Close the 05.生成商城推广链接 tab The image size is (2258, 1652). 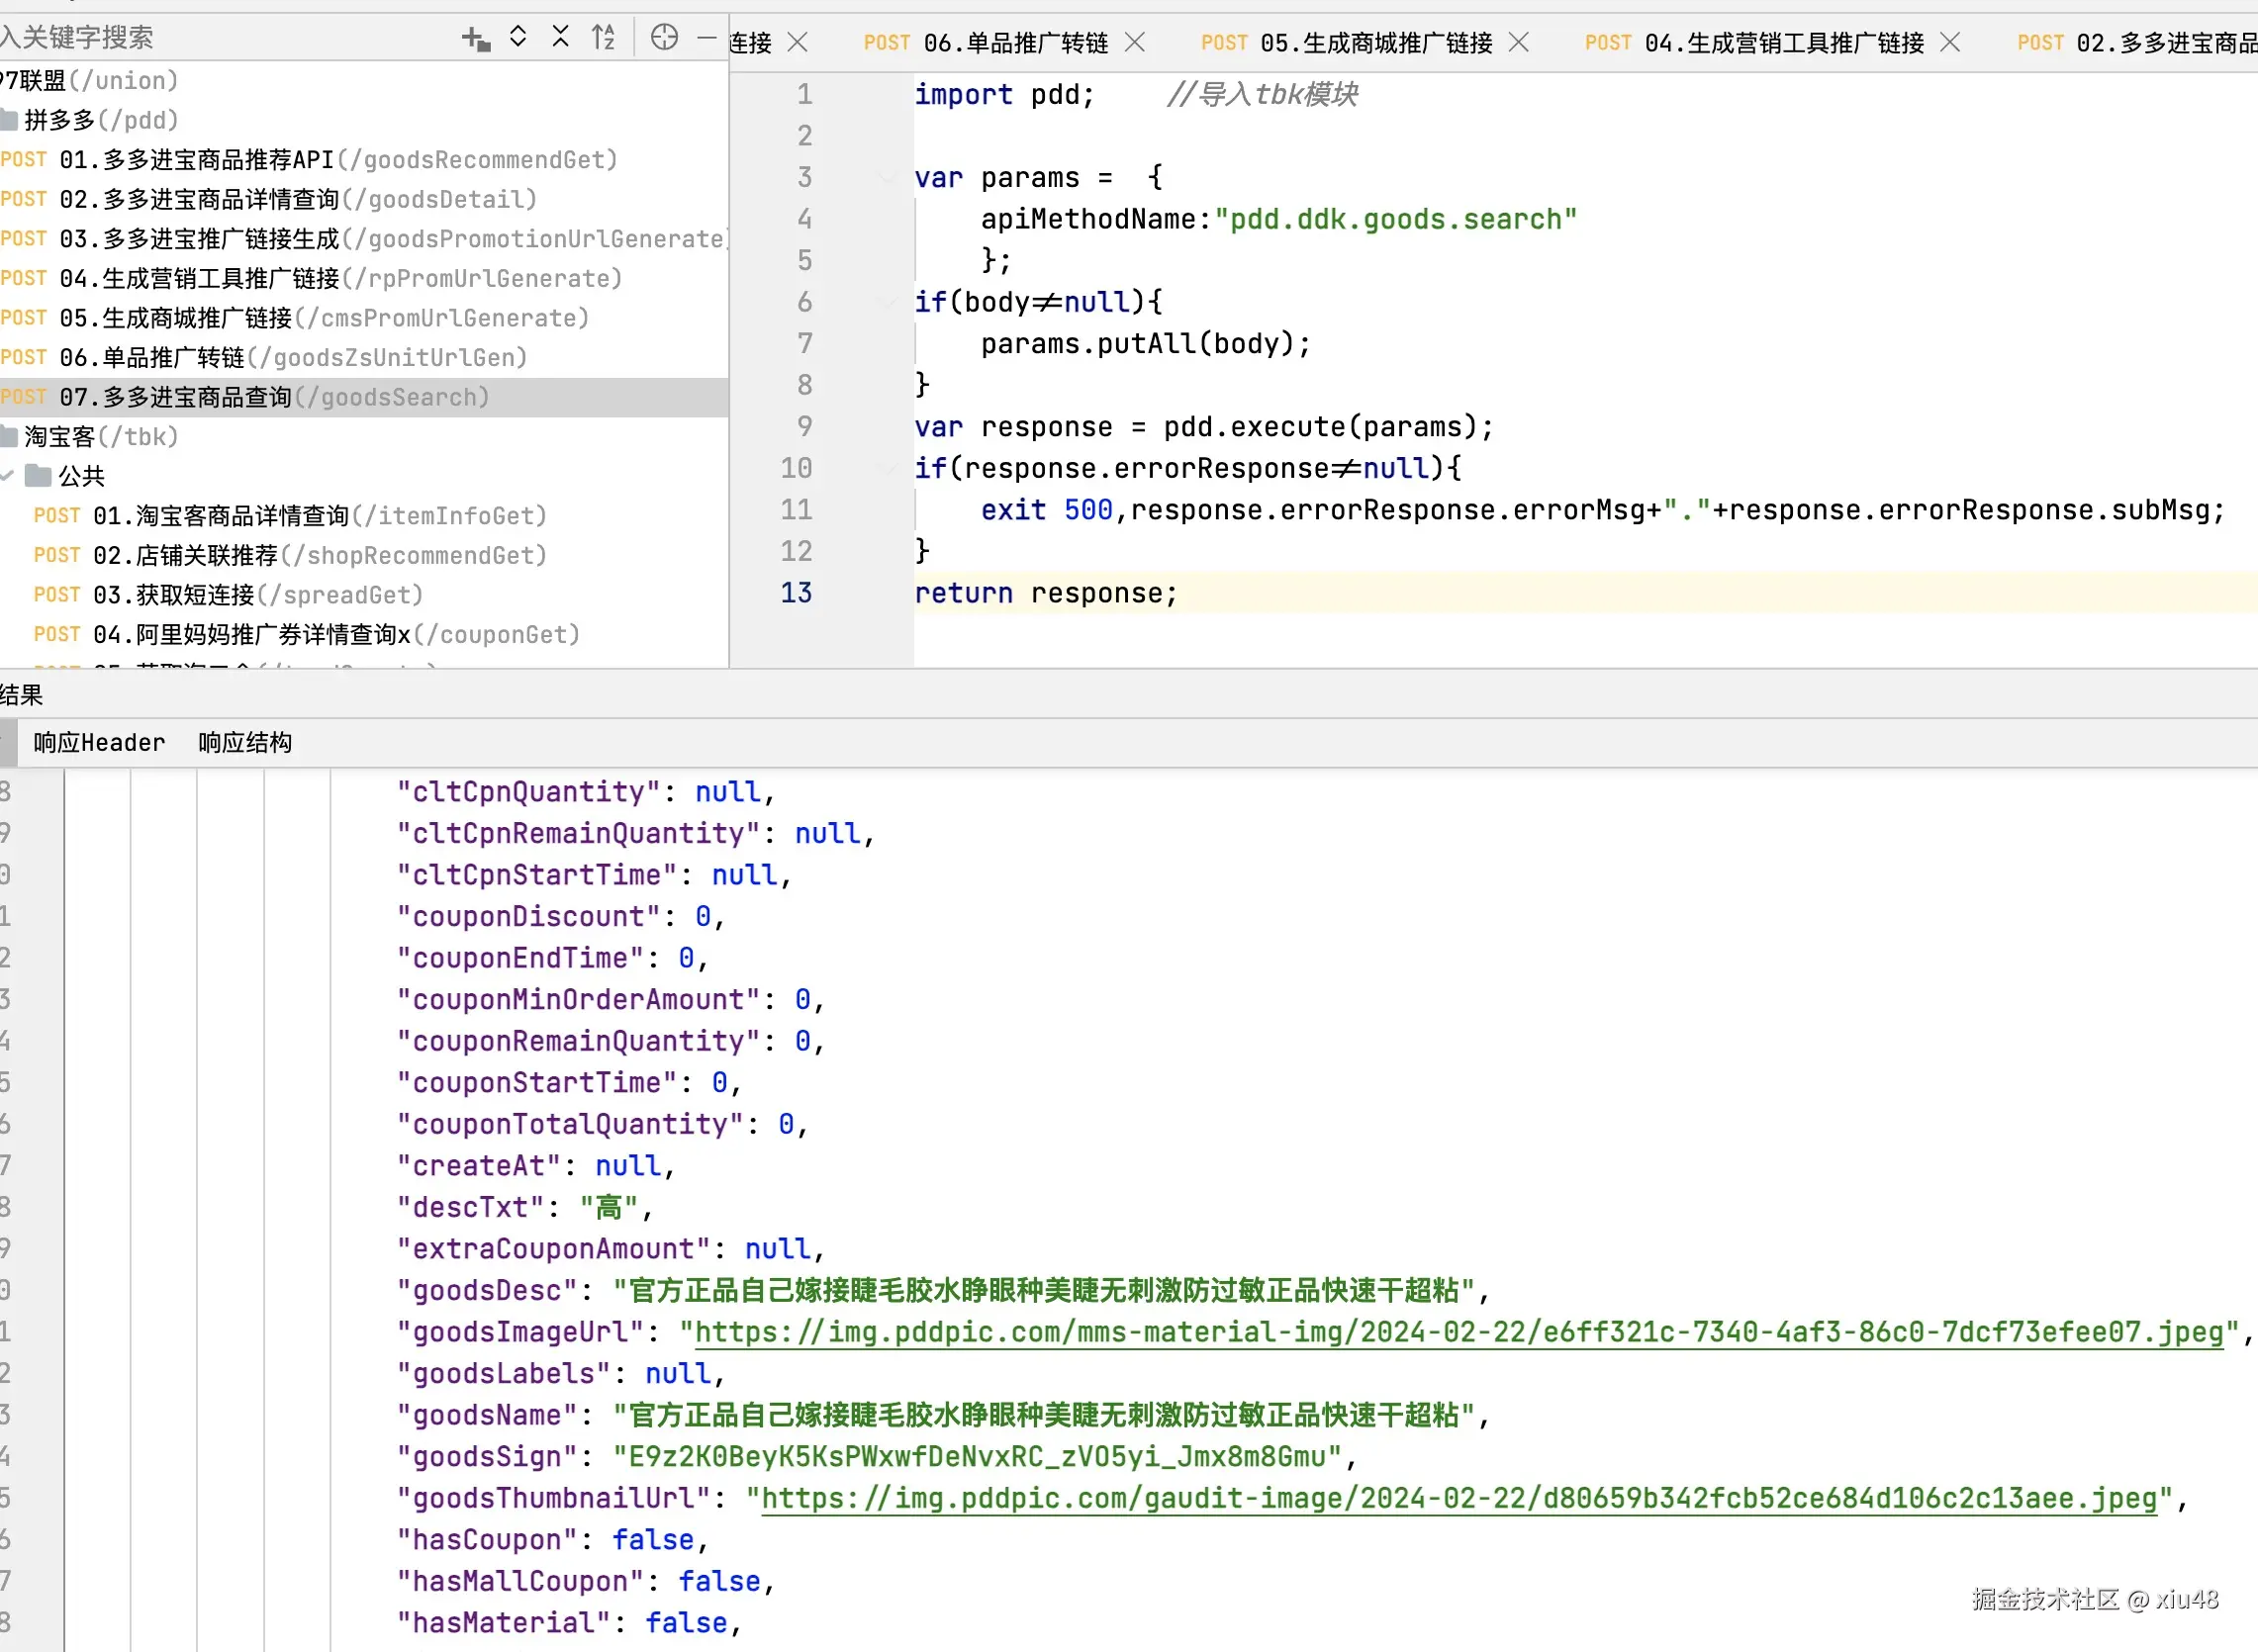1518,42
